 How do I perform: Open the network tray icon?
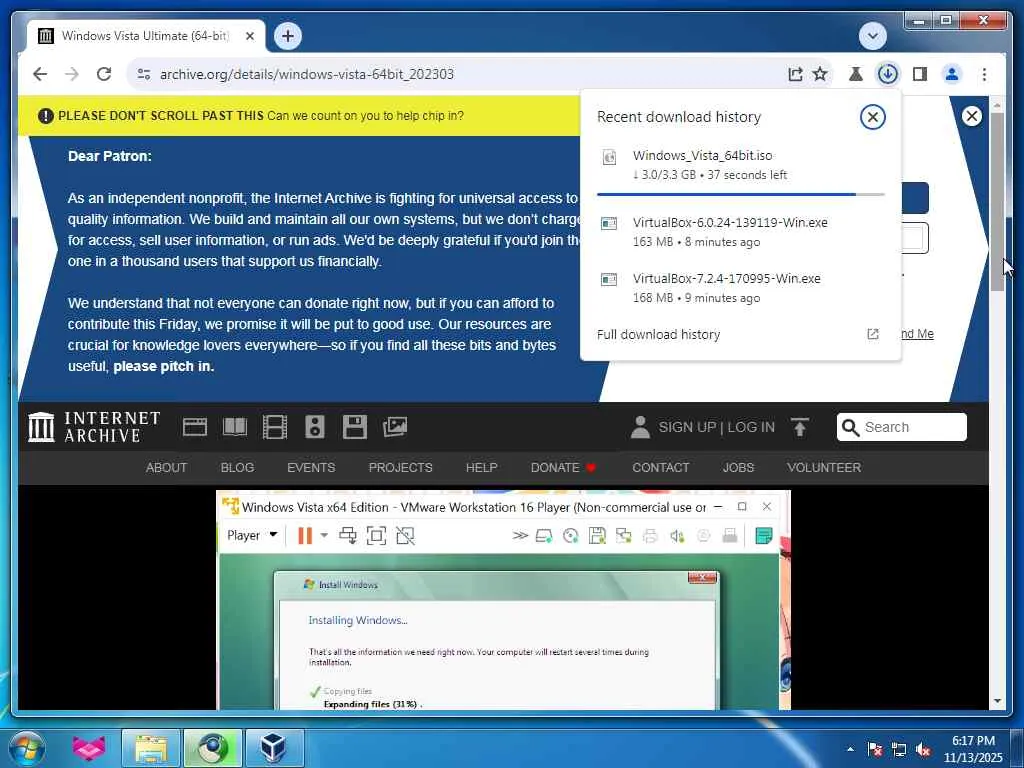click(x=899, y=750)
